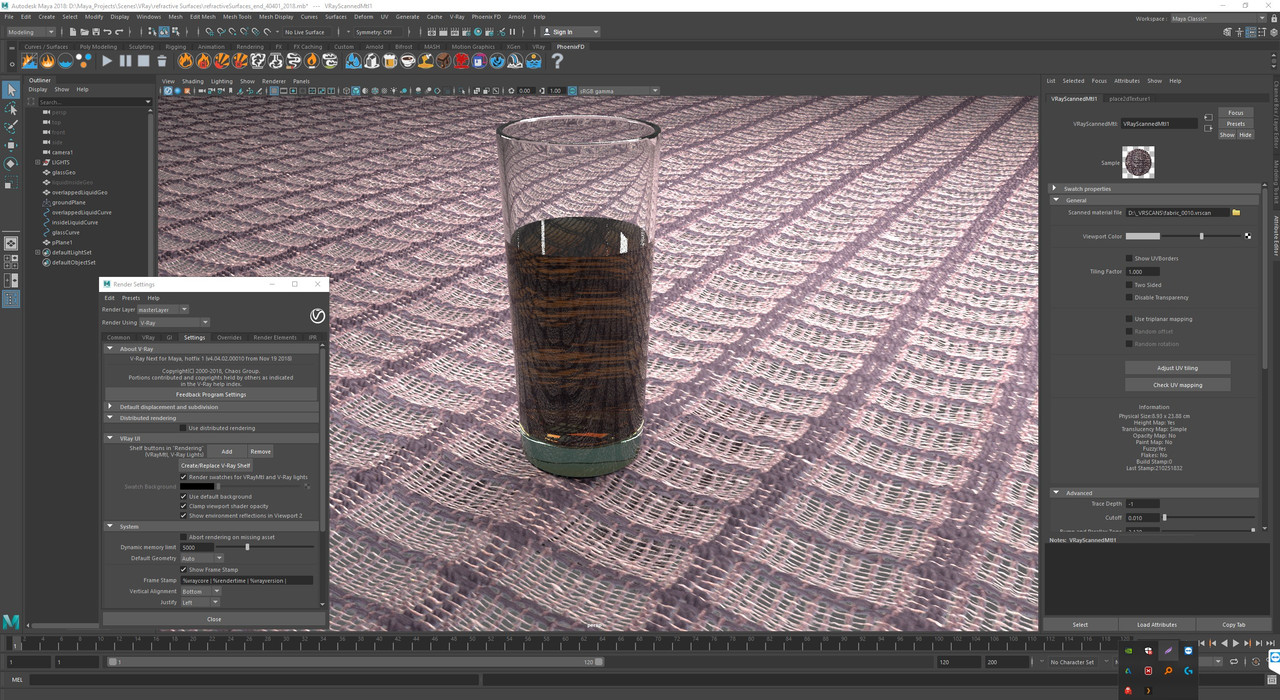1280x700 pixels.
Task: Click the magnifier icon in system tray
Action: pos(1168,671)
